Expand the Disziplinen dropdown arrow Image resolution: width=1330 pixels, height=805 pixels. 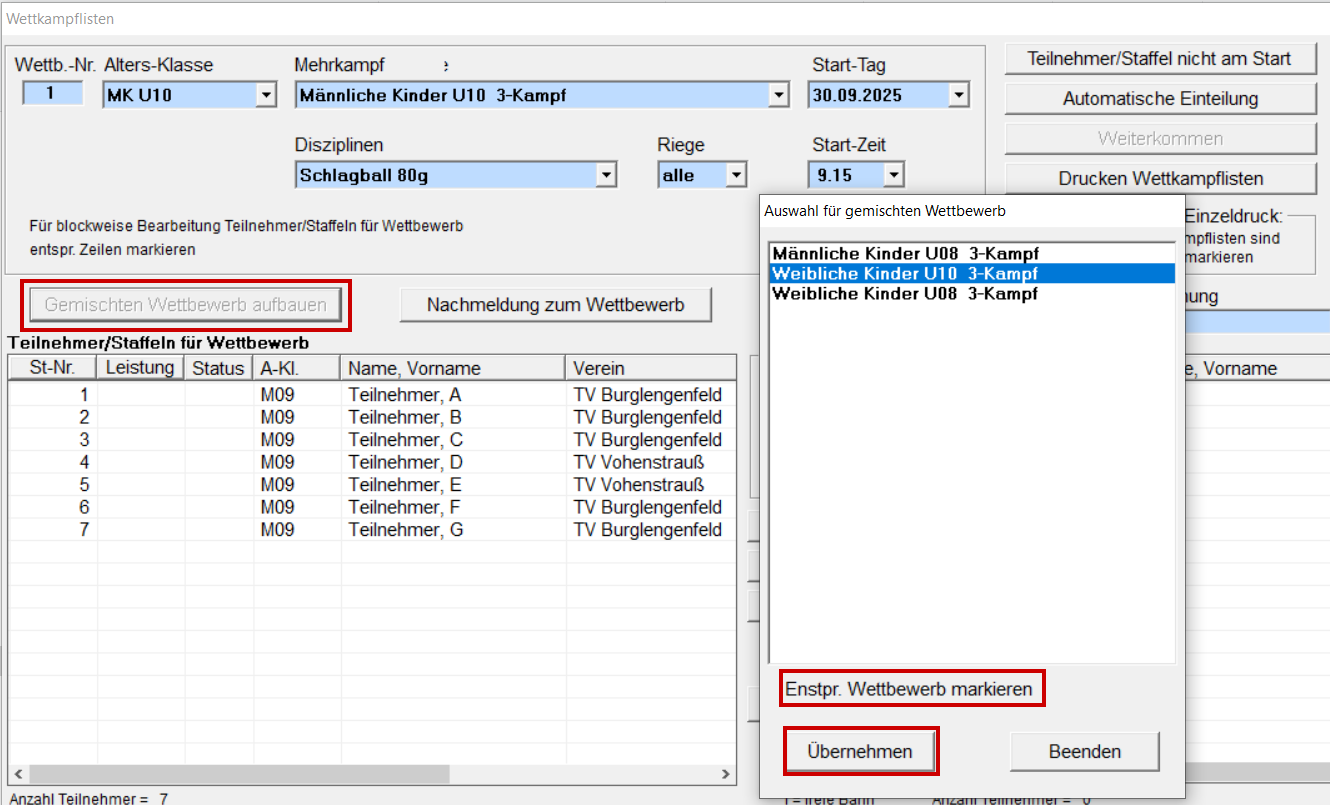(x=606, y=176)
